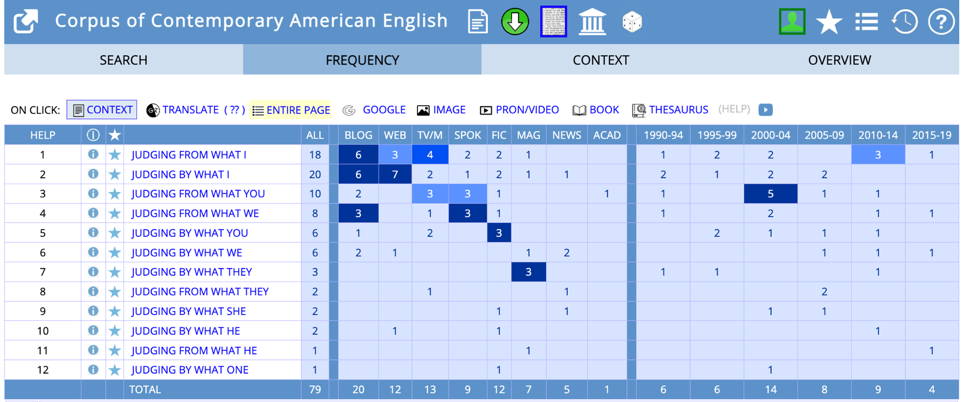Viewport: 964px width, 402px height.
Task: Open the history clock icon
Action: click(x=904, y=22)
